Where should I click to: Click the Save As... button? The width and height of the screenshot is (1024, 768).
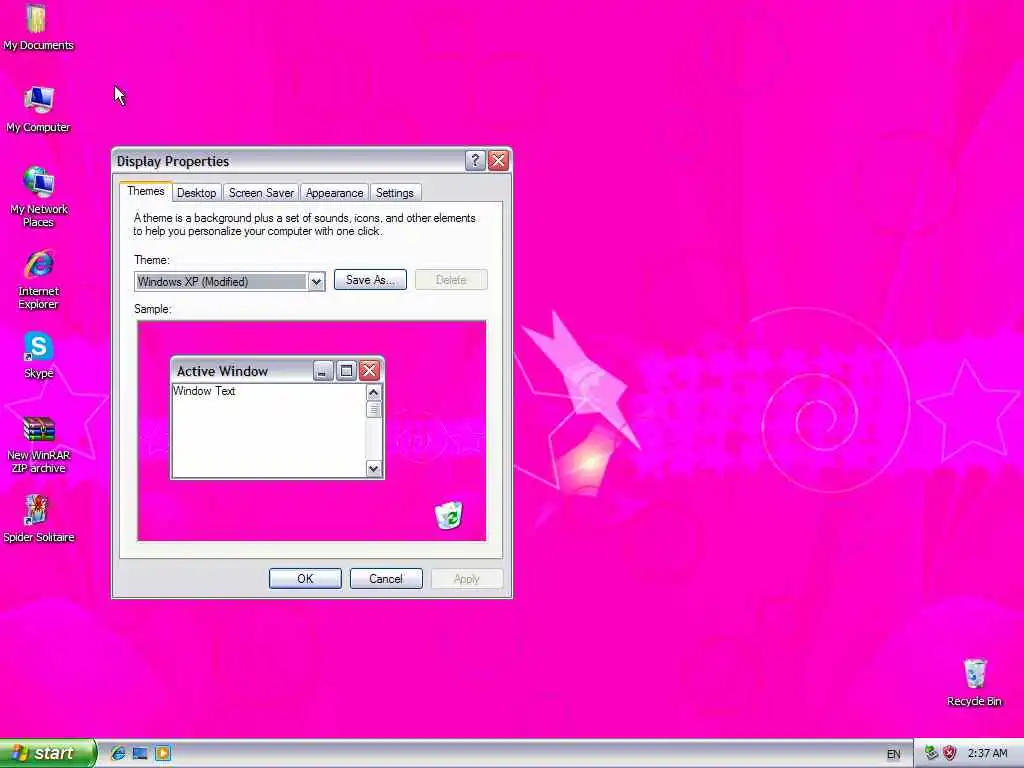(370, 280)
